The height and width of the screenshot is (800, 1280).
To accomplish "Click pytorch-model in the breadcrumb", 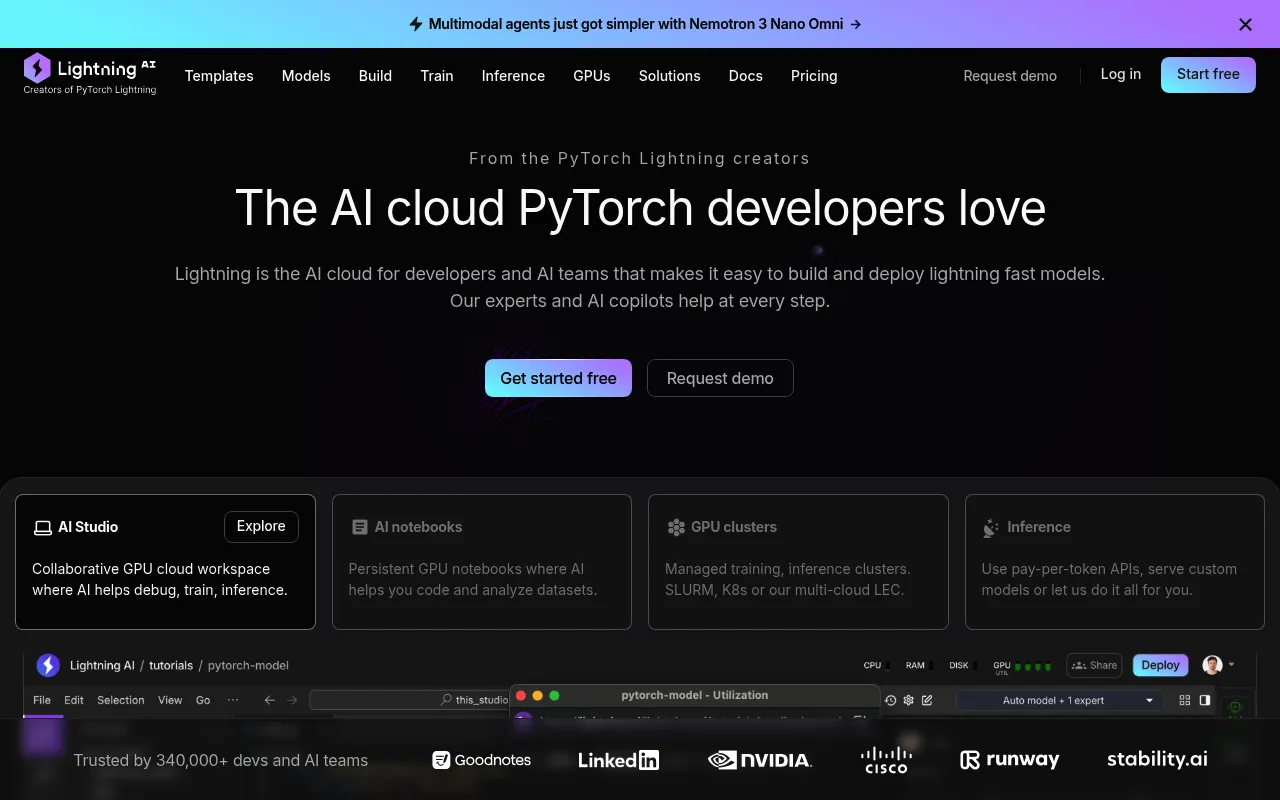I will (248, 666).
